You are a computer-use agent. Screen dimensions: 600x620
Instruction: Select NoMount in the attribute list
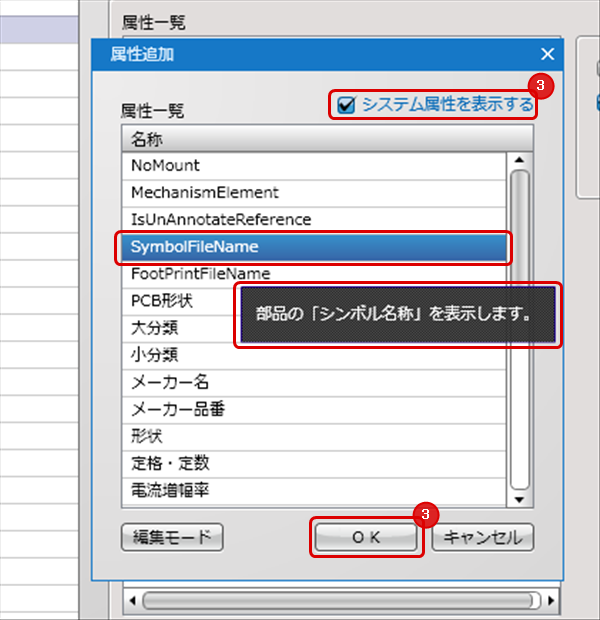pos(166,165)
